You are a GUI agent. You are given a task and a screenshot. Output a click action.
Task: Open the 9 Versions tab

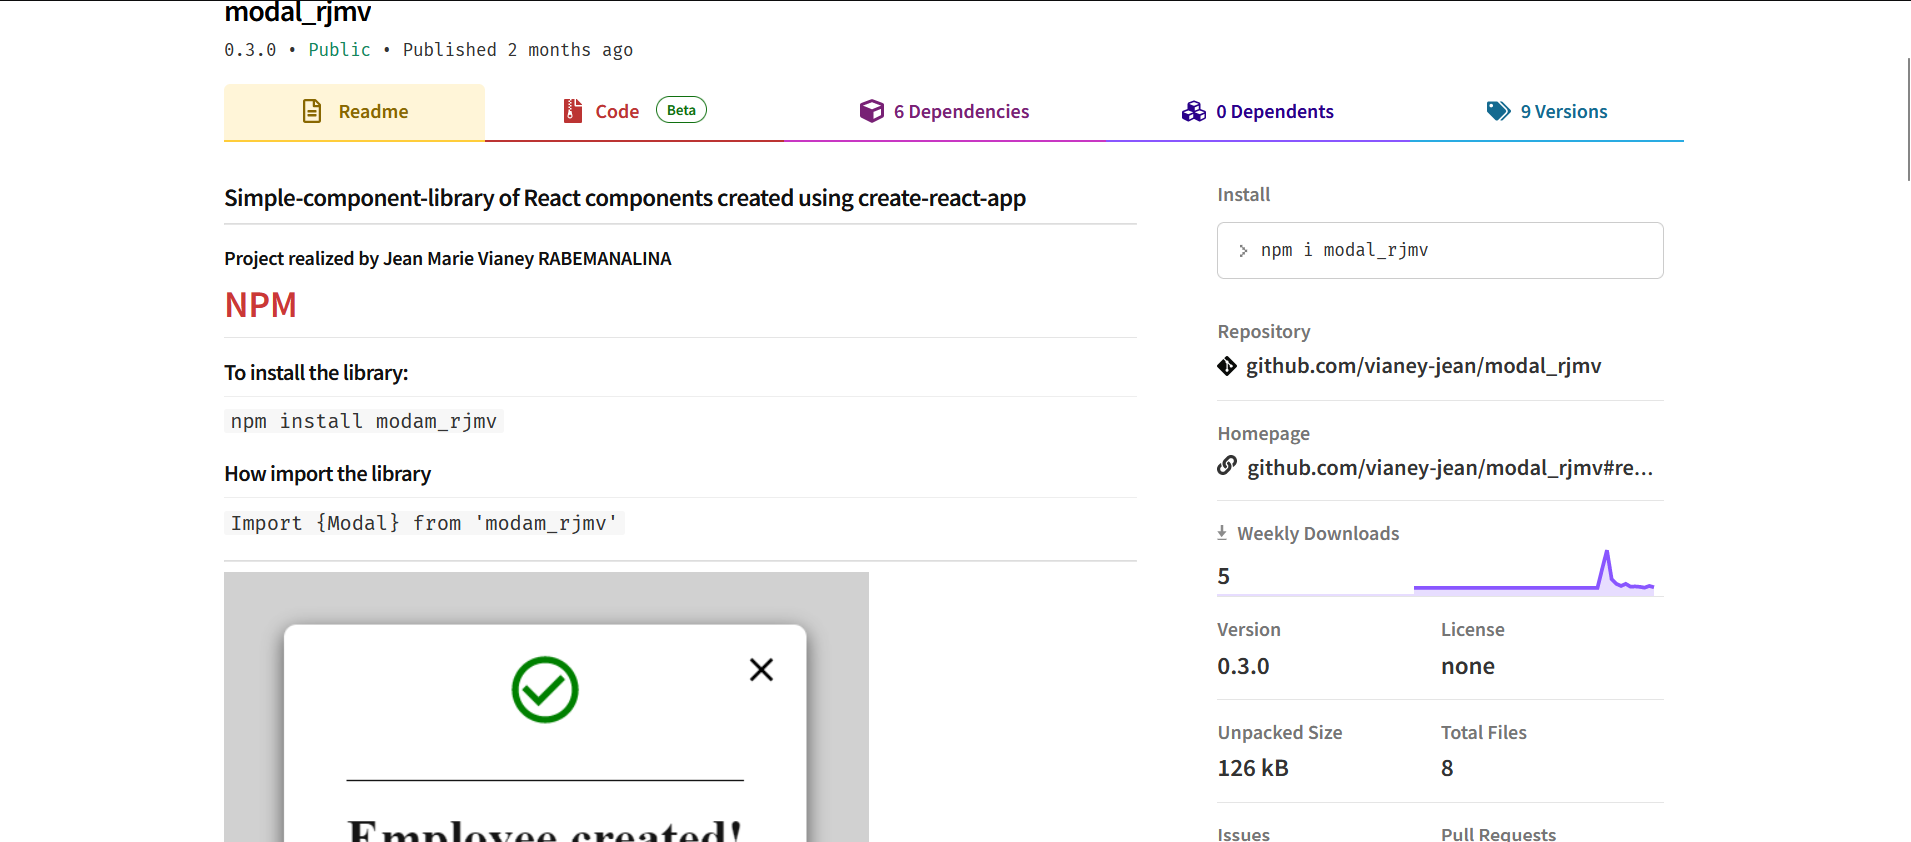coord(1546,112)
